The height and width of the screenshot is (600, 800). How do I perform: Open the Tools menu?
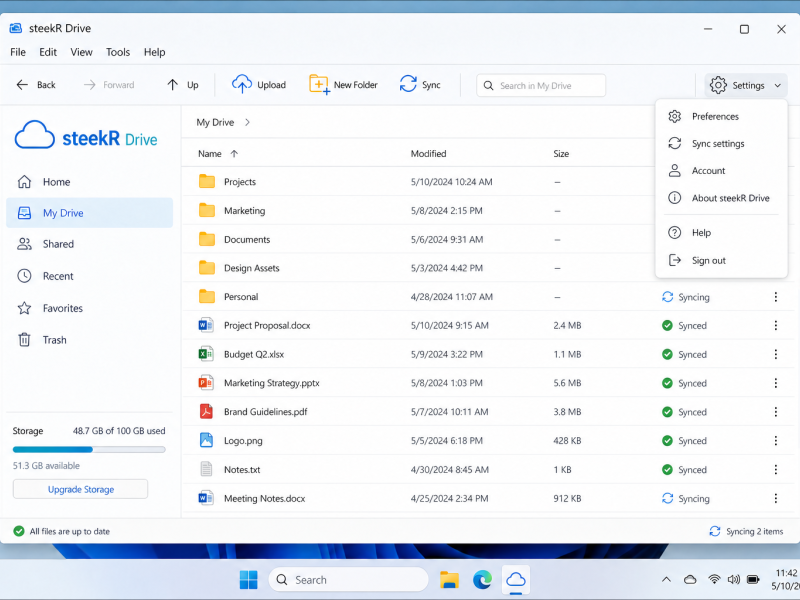[x=118, y=52]
